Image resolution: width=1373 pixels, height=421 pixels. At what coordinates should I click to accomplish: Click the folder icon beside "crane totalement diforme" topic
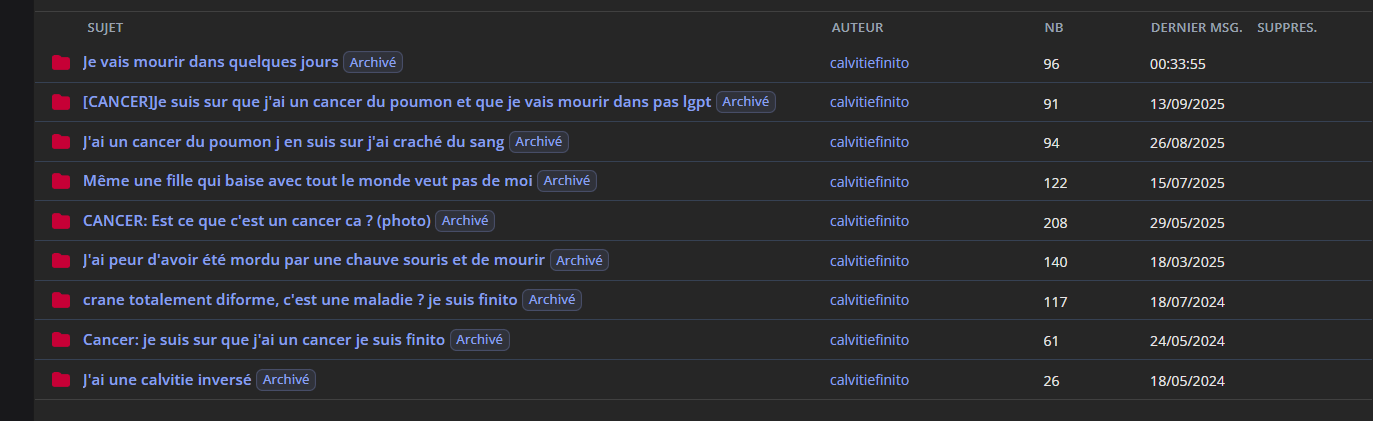coord(61,300)
